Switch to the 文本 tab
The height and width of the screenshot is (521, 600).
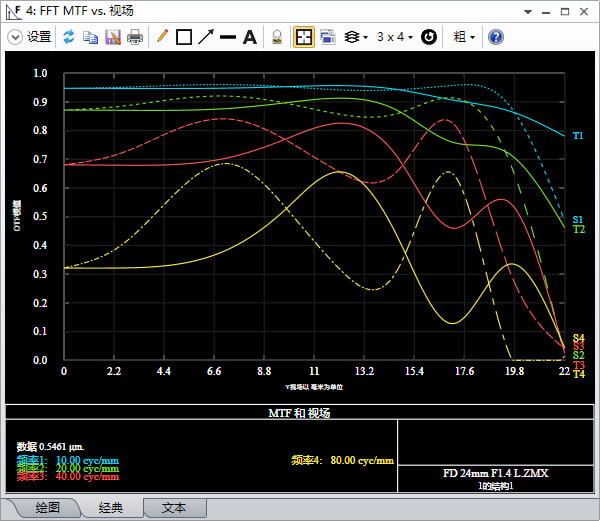[174, 508]
